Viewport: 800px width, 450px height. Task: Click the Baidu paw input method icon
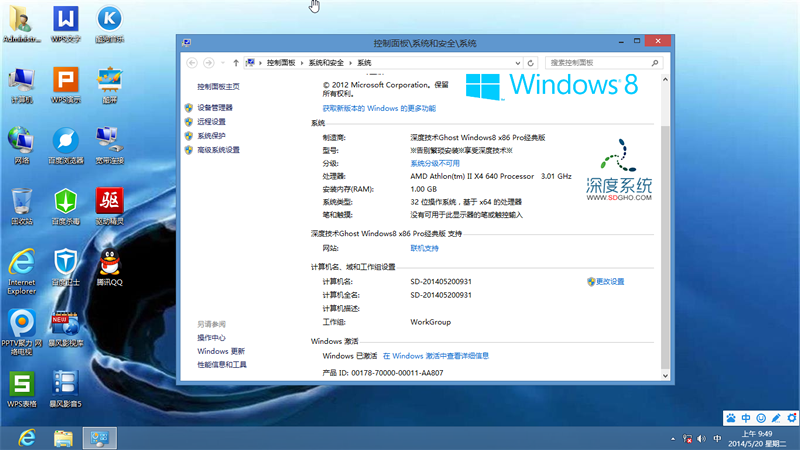[731, 418]
